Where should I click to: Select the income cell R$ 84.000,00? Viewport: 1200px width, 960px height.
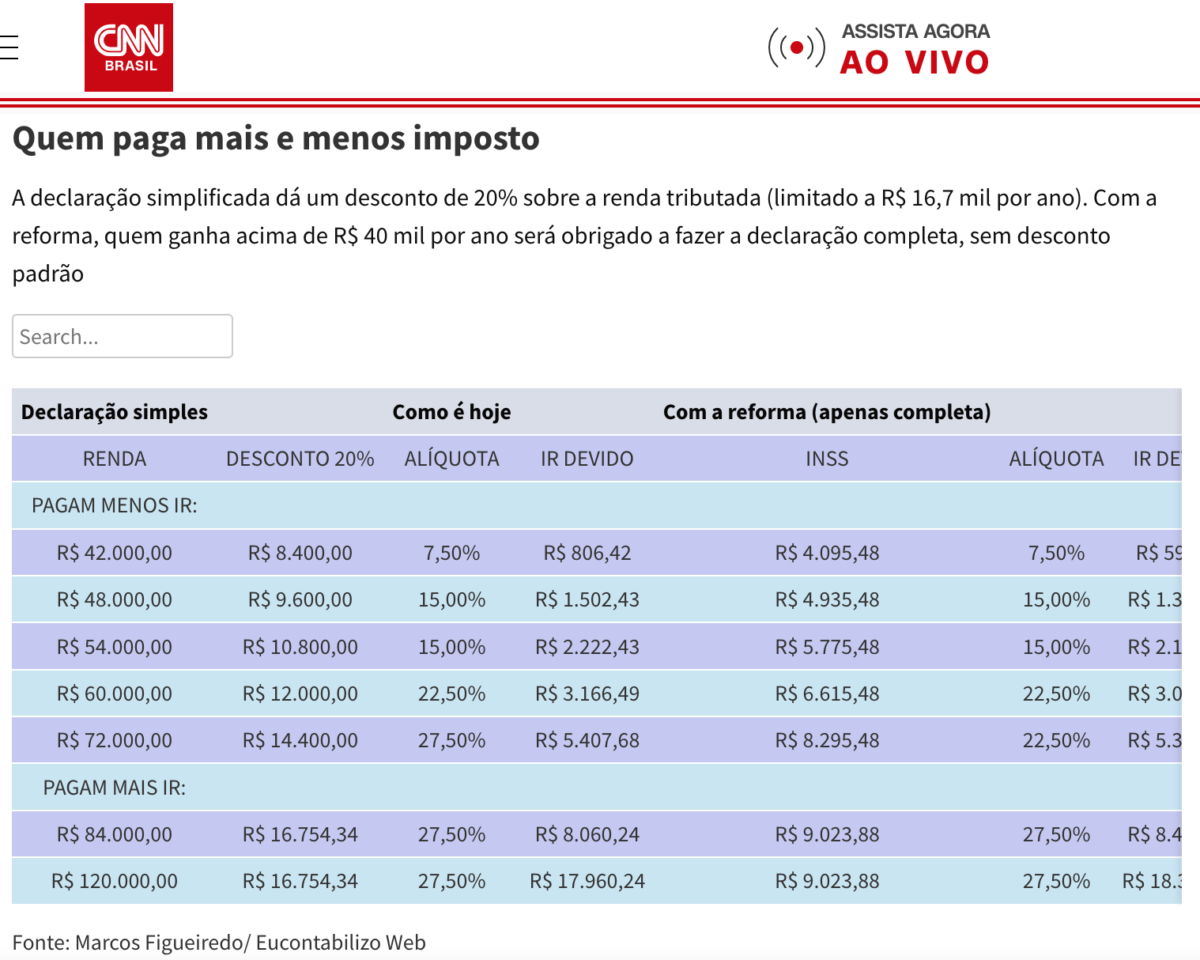[115, 834]
